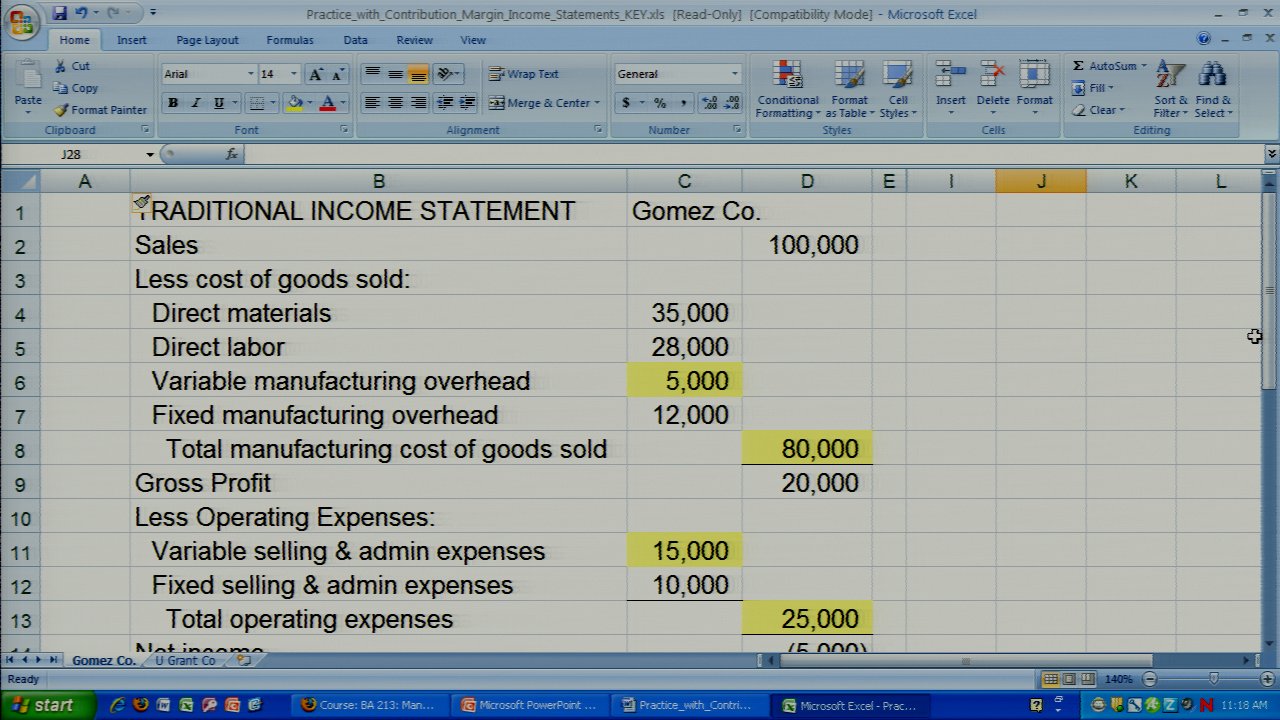The height and width of the screenshot is (720, 1280).
Task: Expand the Merge & Center dropdown arrow
Action: [x=597, y=103]
